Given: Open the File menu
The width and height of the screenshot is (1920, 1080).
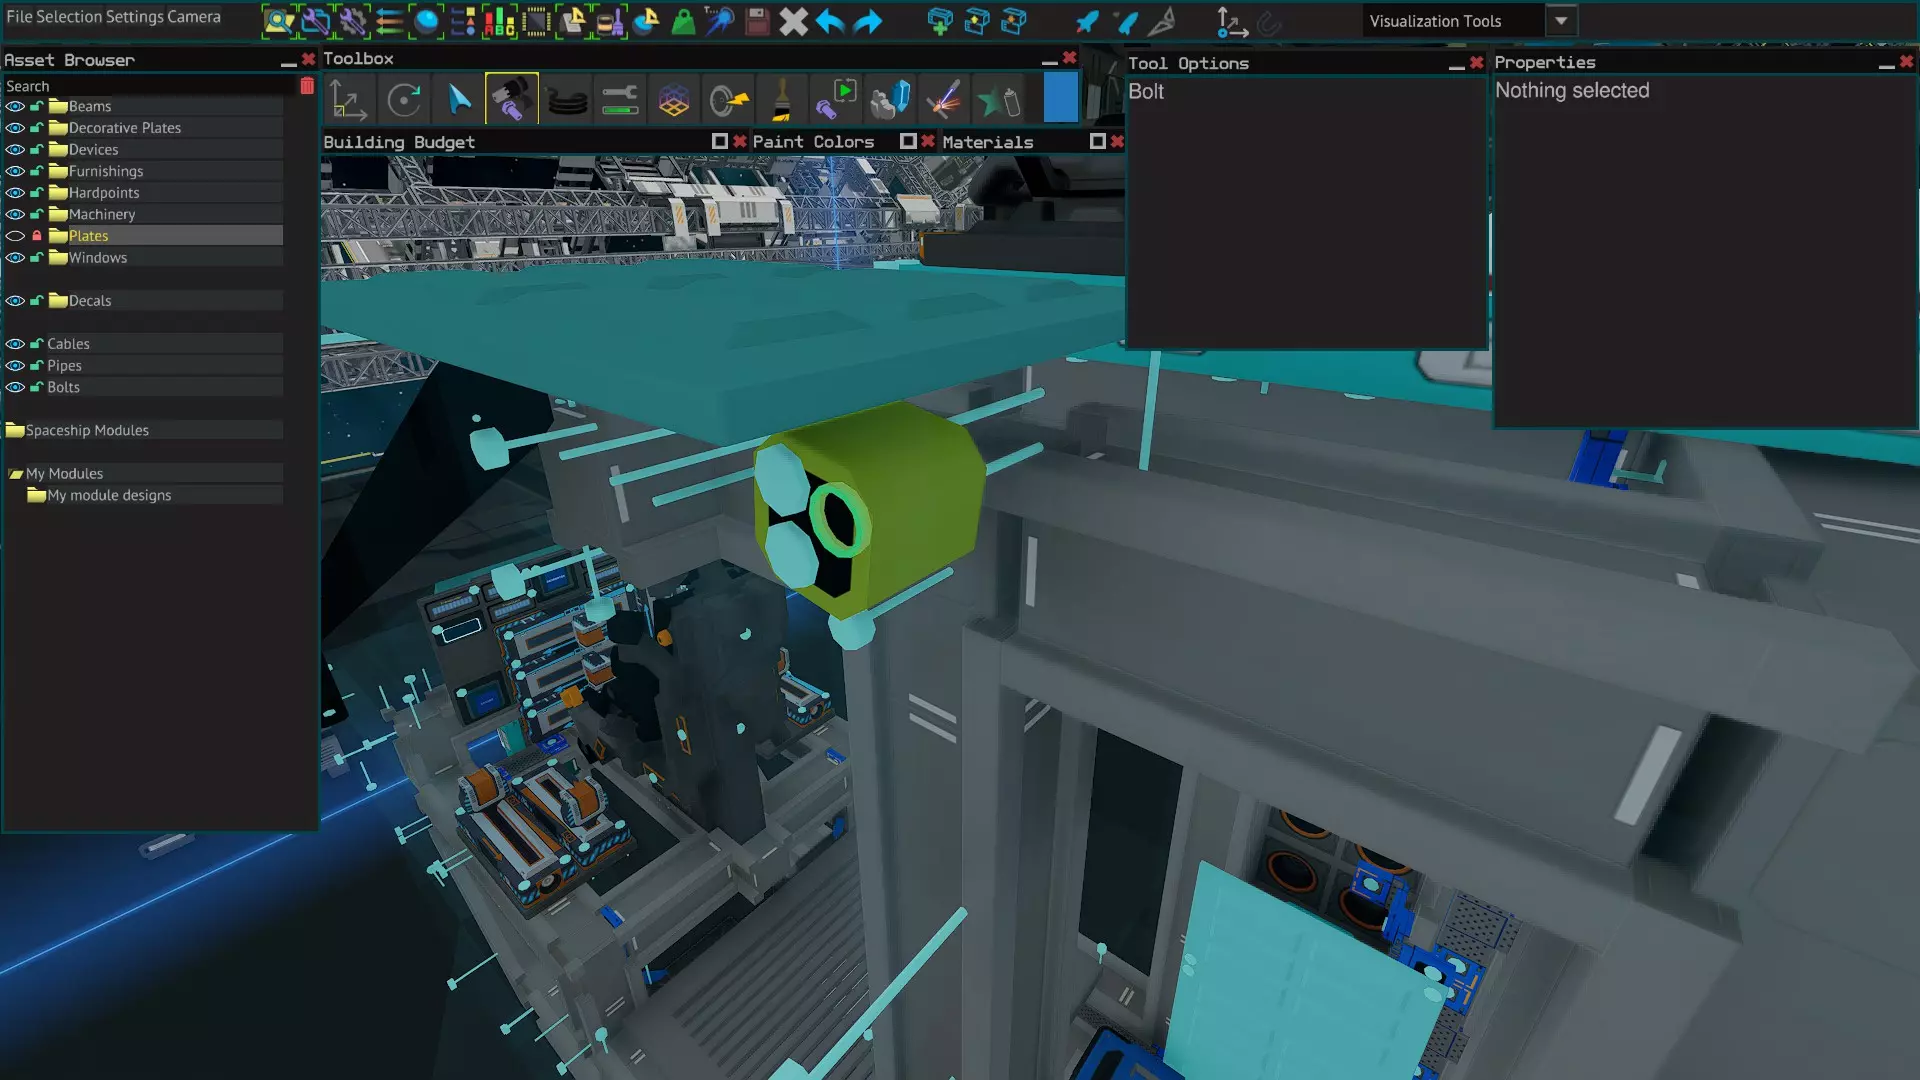Looking at the screenshot, I should click(x=19, y=17).
